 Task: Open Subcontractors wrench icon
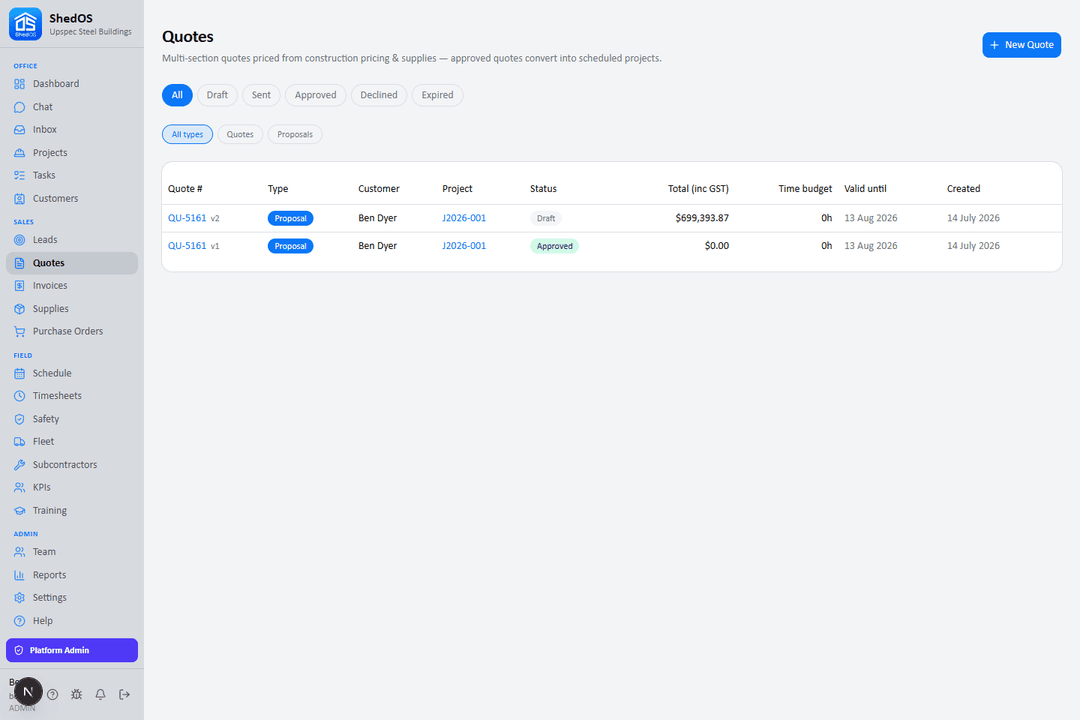[19, 465]
